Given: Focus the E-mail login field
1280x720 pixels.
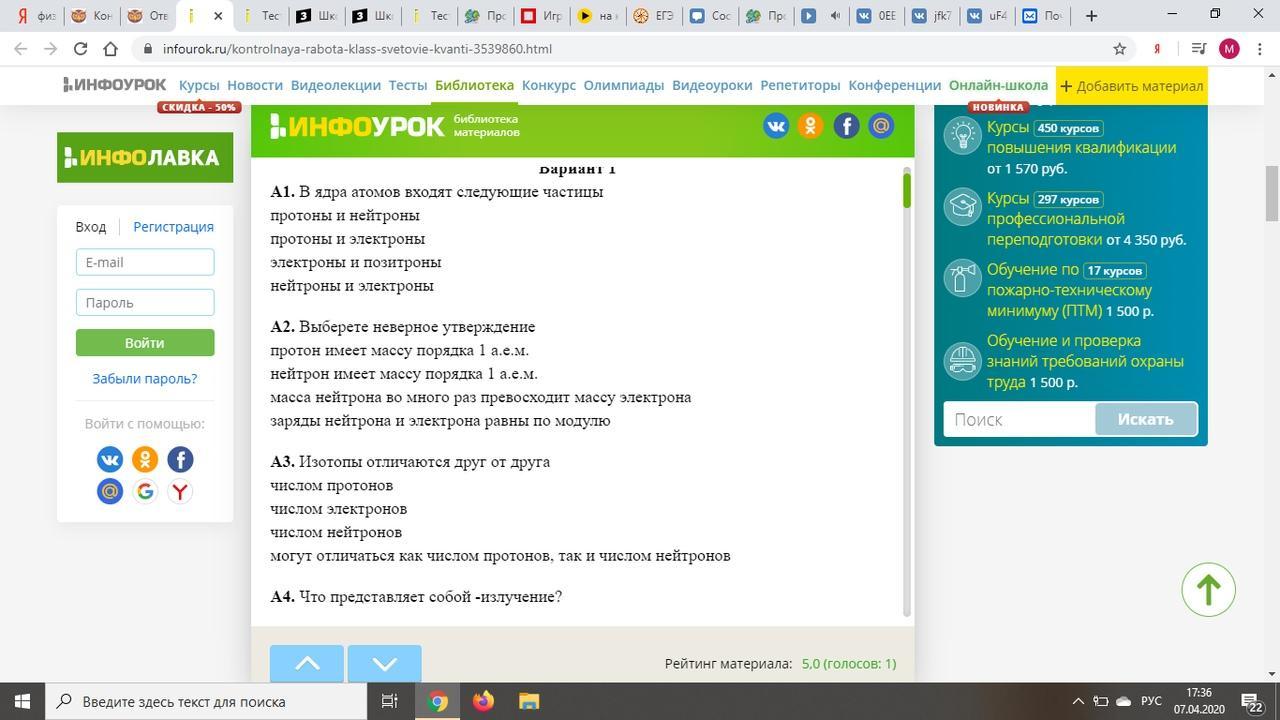Looking at the screenshot, I should 145,262.
